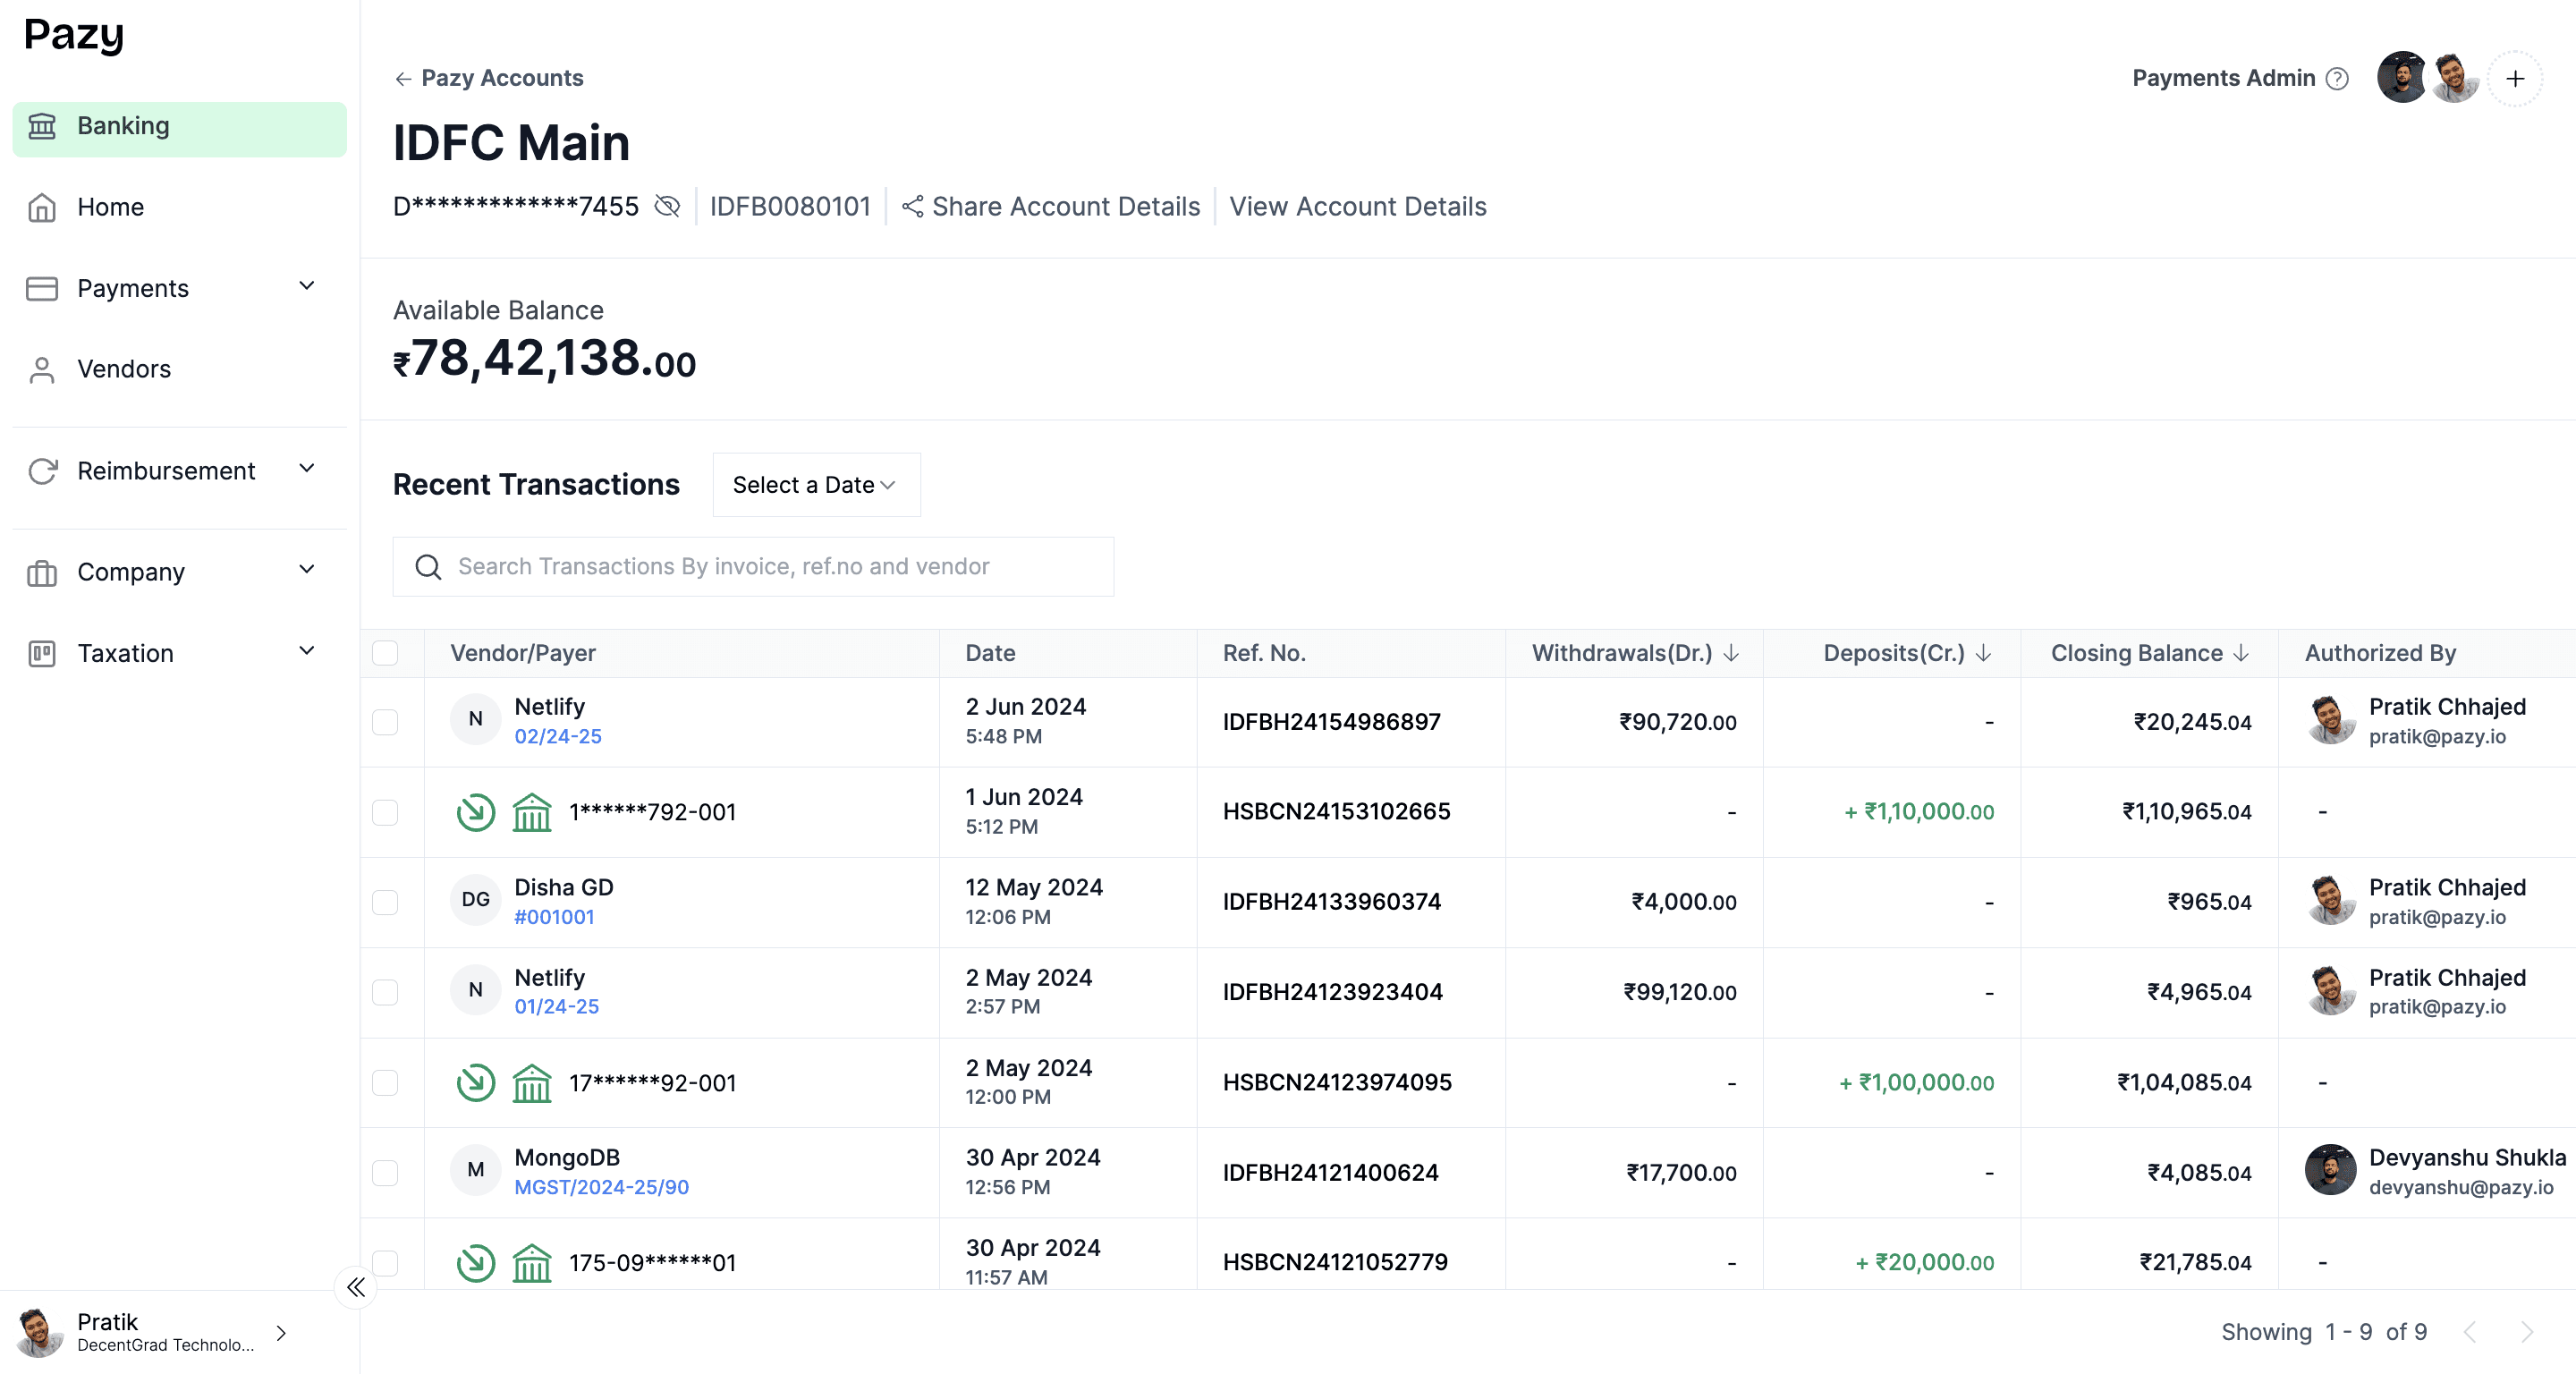Click View Account Details
Viewport: 2576px width, 1374px height.
pos(1357,206)
